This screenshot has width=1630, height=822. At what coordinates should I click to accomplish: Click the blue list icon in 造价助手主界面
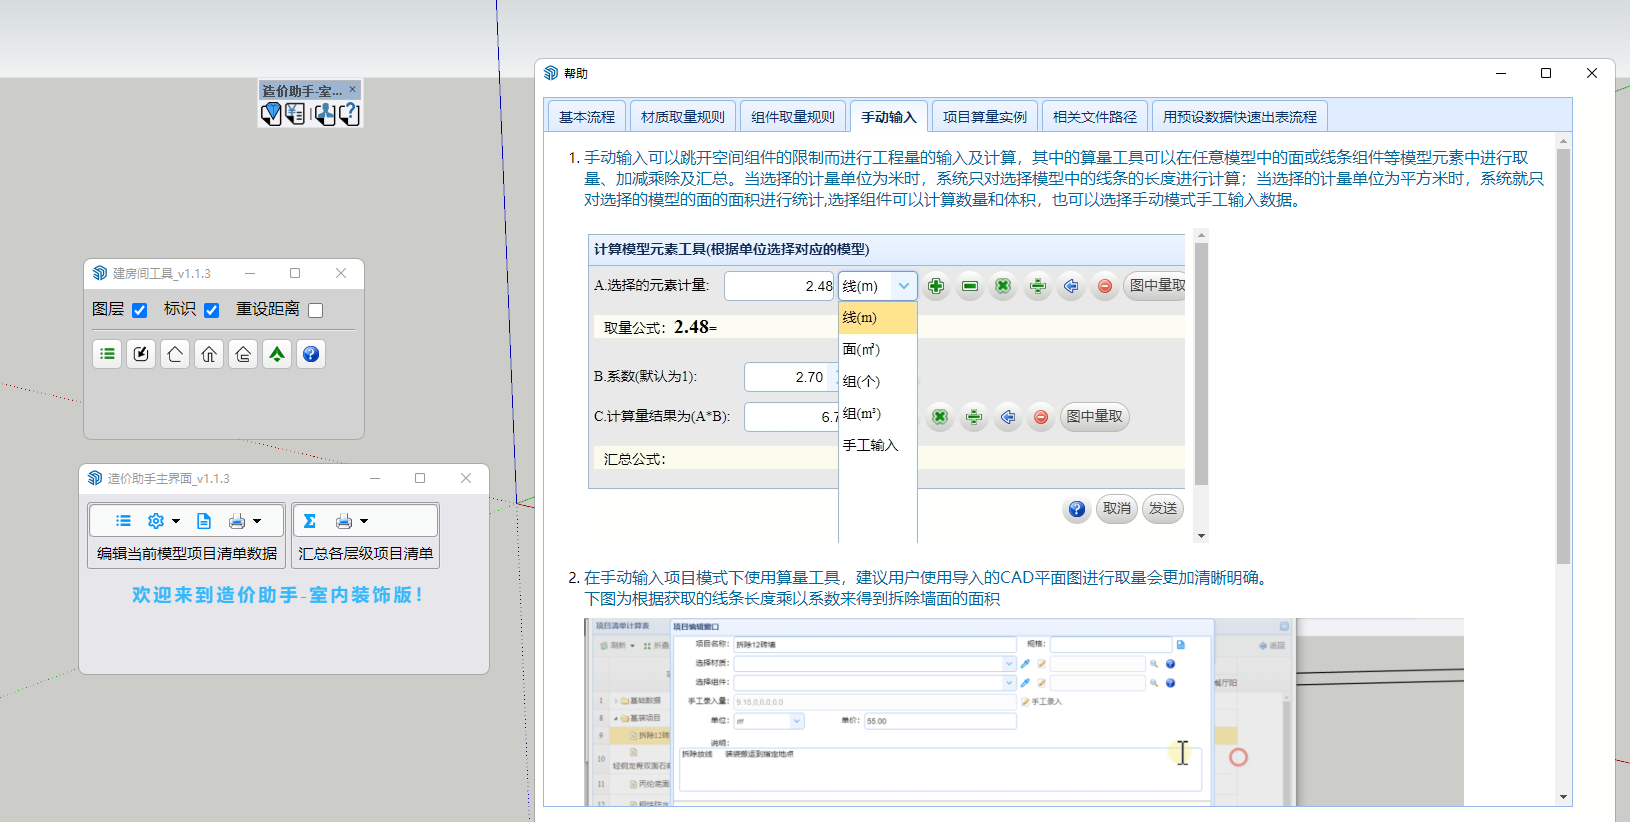[123, 521]
